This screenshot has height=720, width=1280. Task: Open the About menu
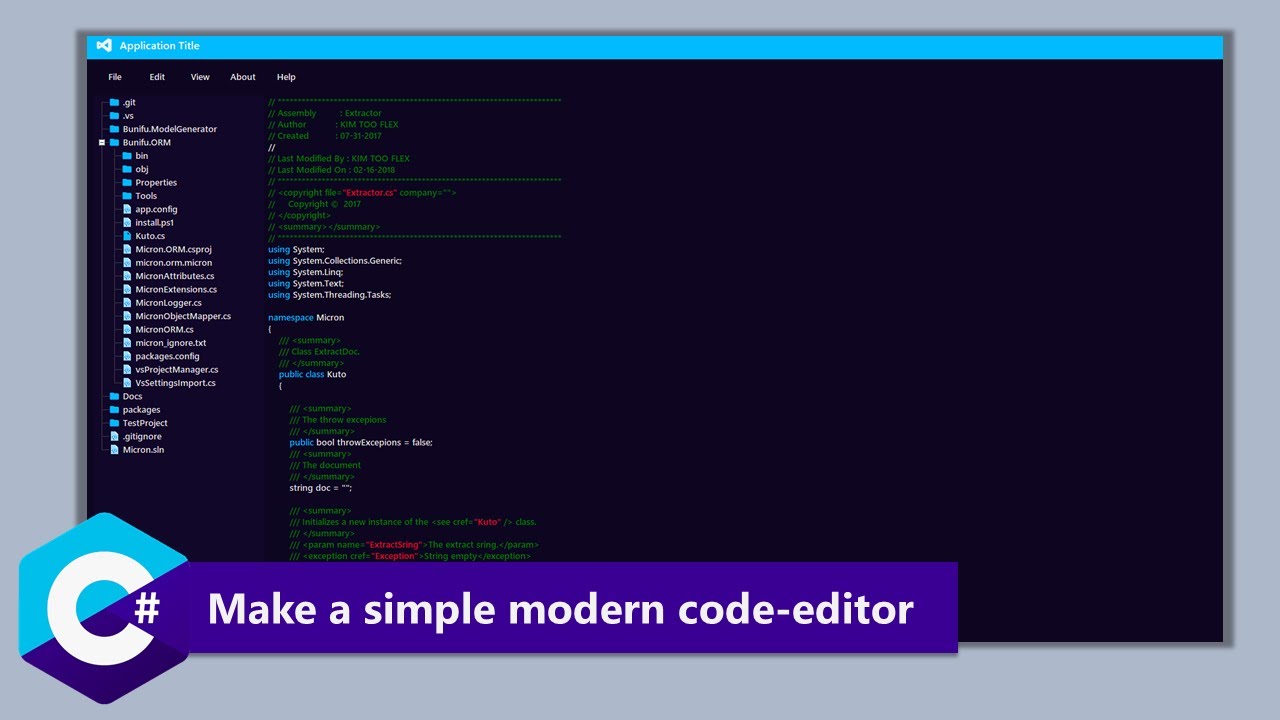coord(243,77)
